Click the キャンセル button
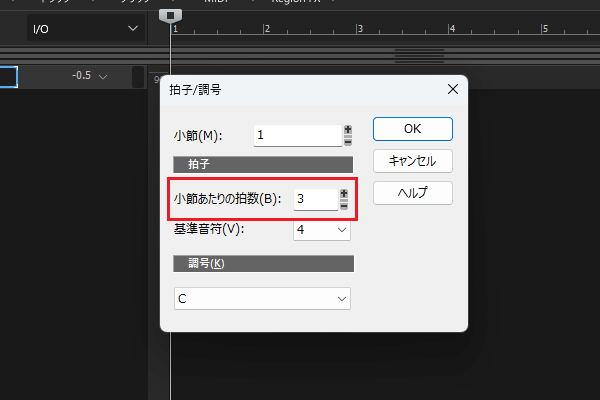600x400 pixels. point(412,161)
